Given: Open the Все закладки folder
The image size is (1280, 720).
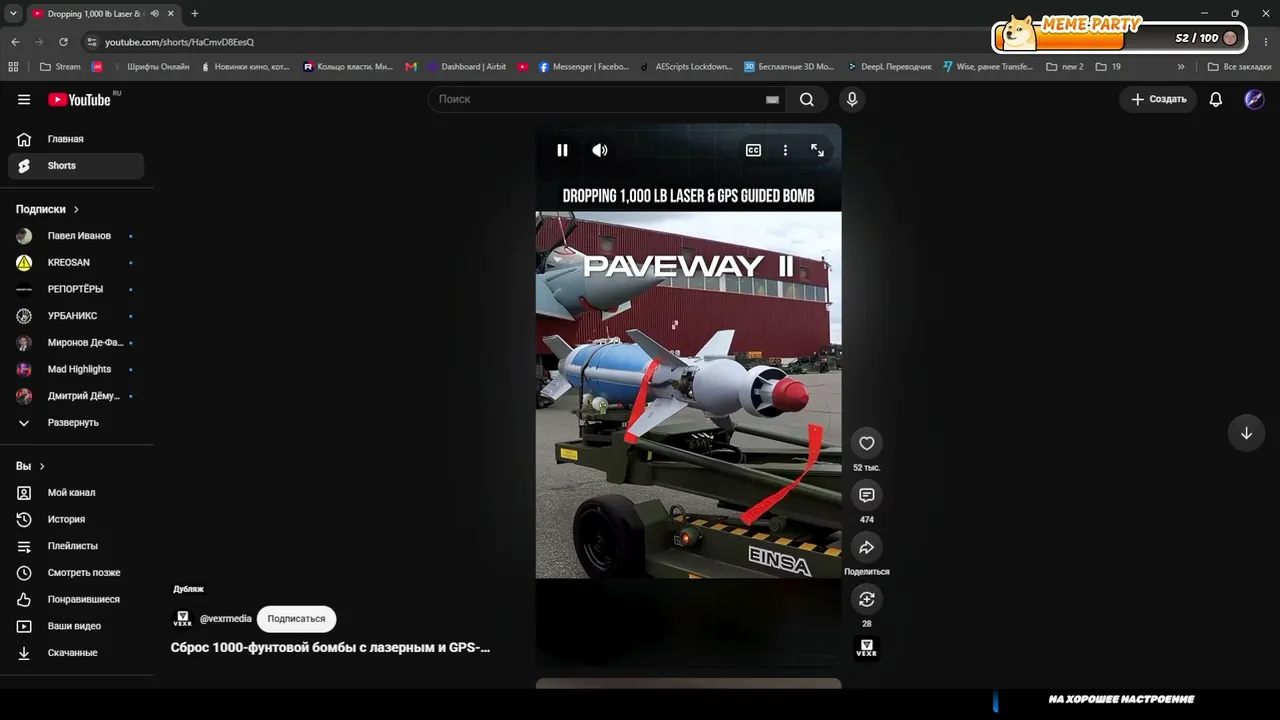Looking at the screenshot, I should pos(1240,67).
